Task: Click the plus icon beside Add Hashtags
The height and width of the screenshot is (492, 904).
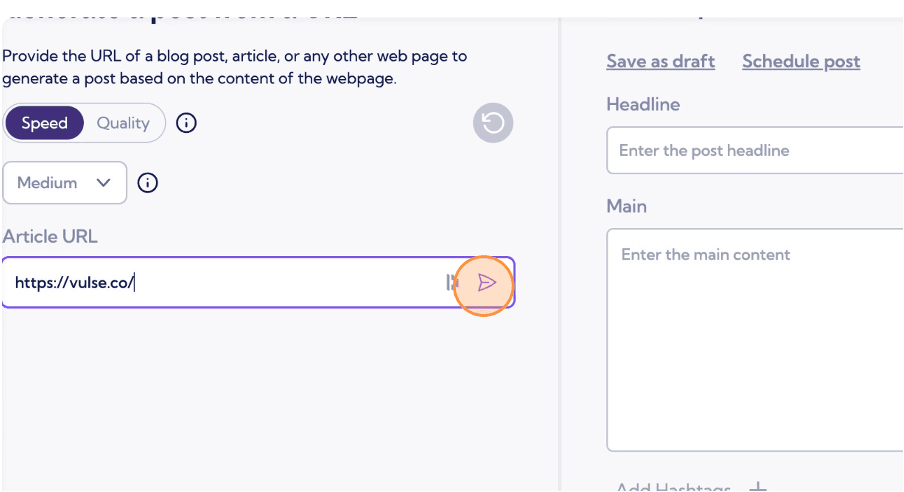Action: coord(758,487)
